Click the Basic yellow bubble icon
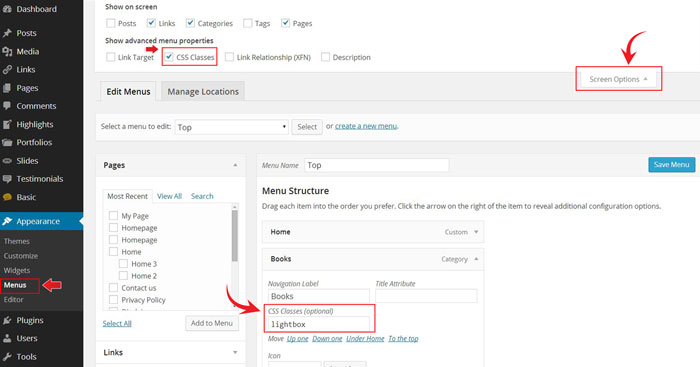The height and width of the screenshot is (367, 700). coord(7,197)
